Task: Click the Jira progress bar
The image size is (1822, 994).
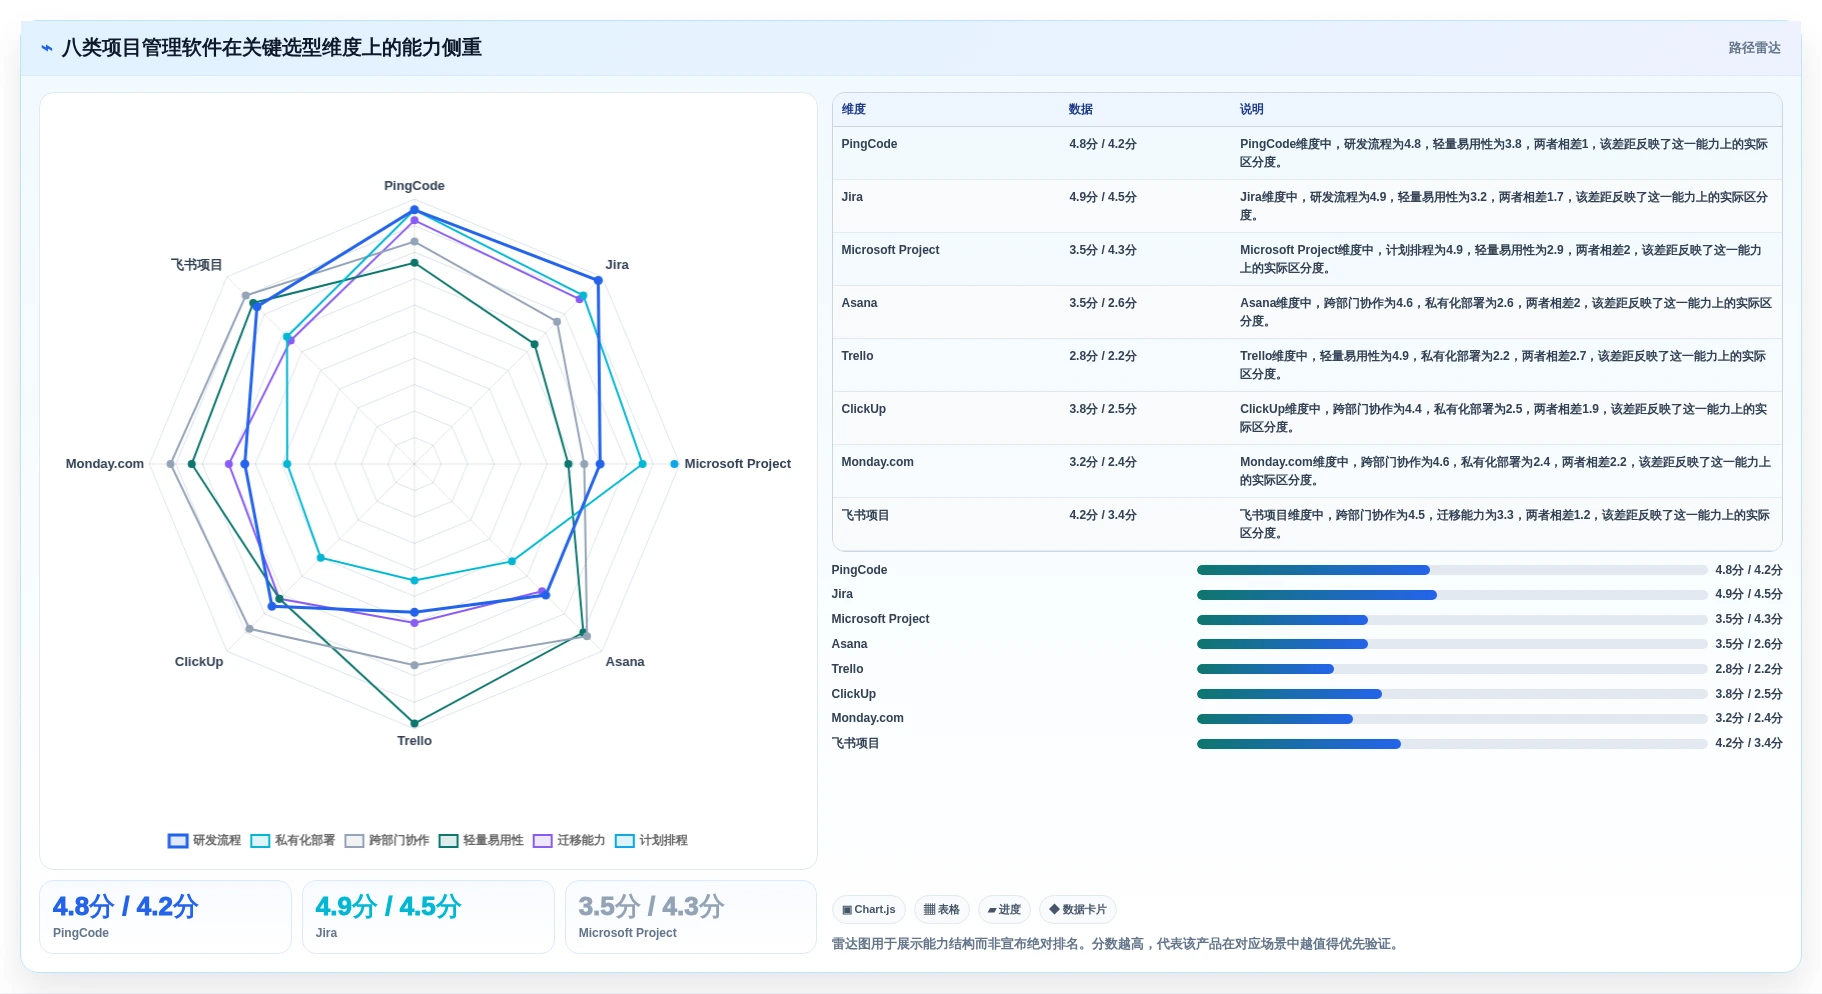Action: (1451, 595)
